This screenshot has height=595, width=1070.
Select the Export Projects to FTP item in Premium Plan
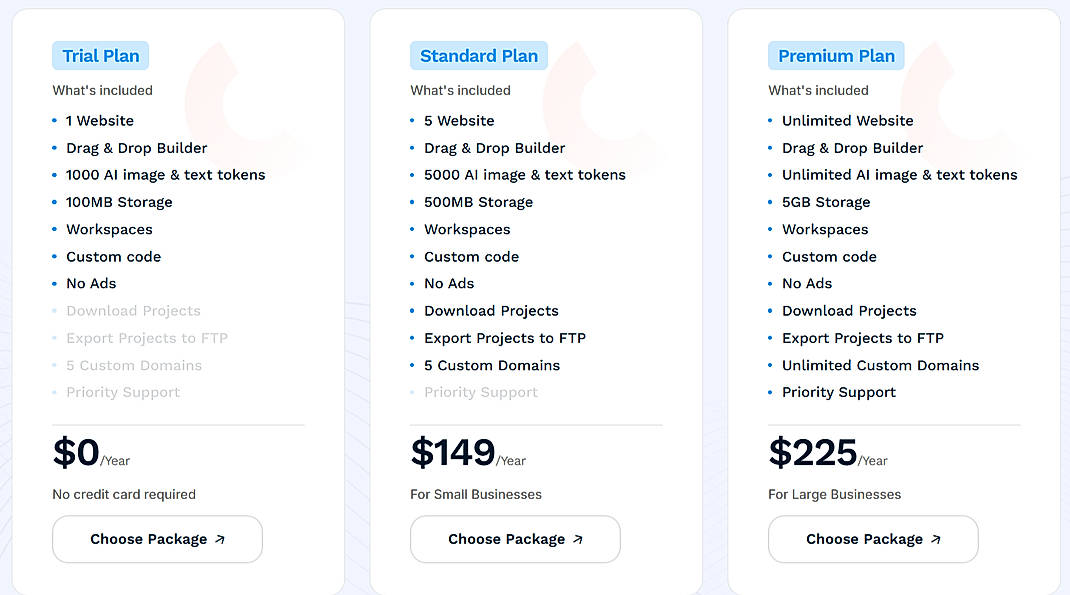(862, 338)
